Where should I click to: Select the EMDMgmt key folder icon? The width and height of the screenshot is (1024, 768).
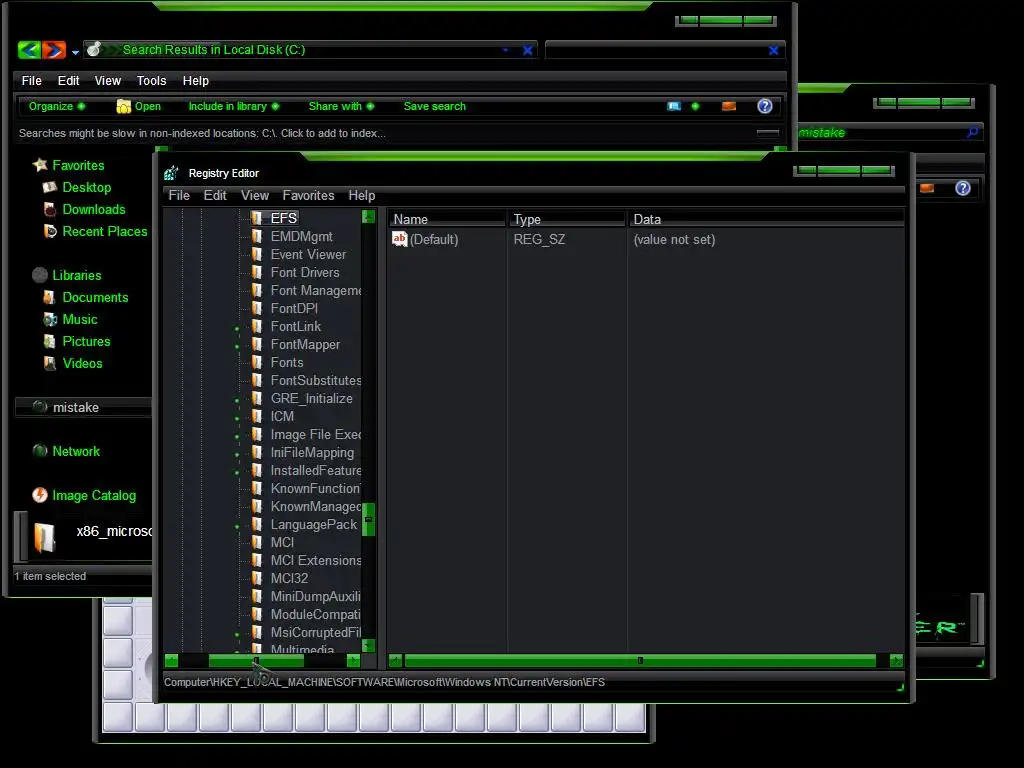(257, 236)
